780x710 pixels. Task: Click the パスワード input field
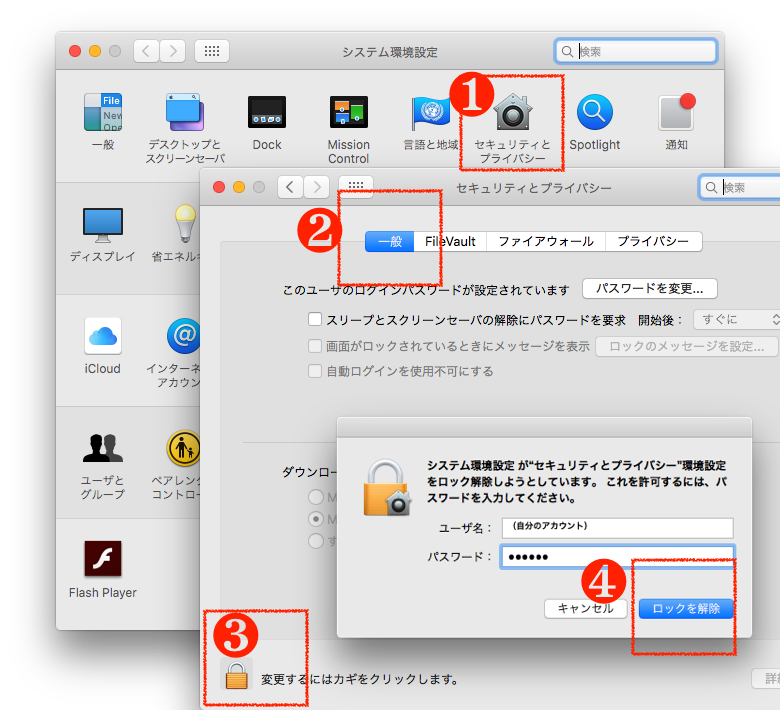pyautogui.click(x=617, y=557)
